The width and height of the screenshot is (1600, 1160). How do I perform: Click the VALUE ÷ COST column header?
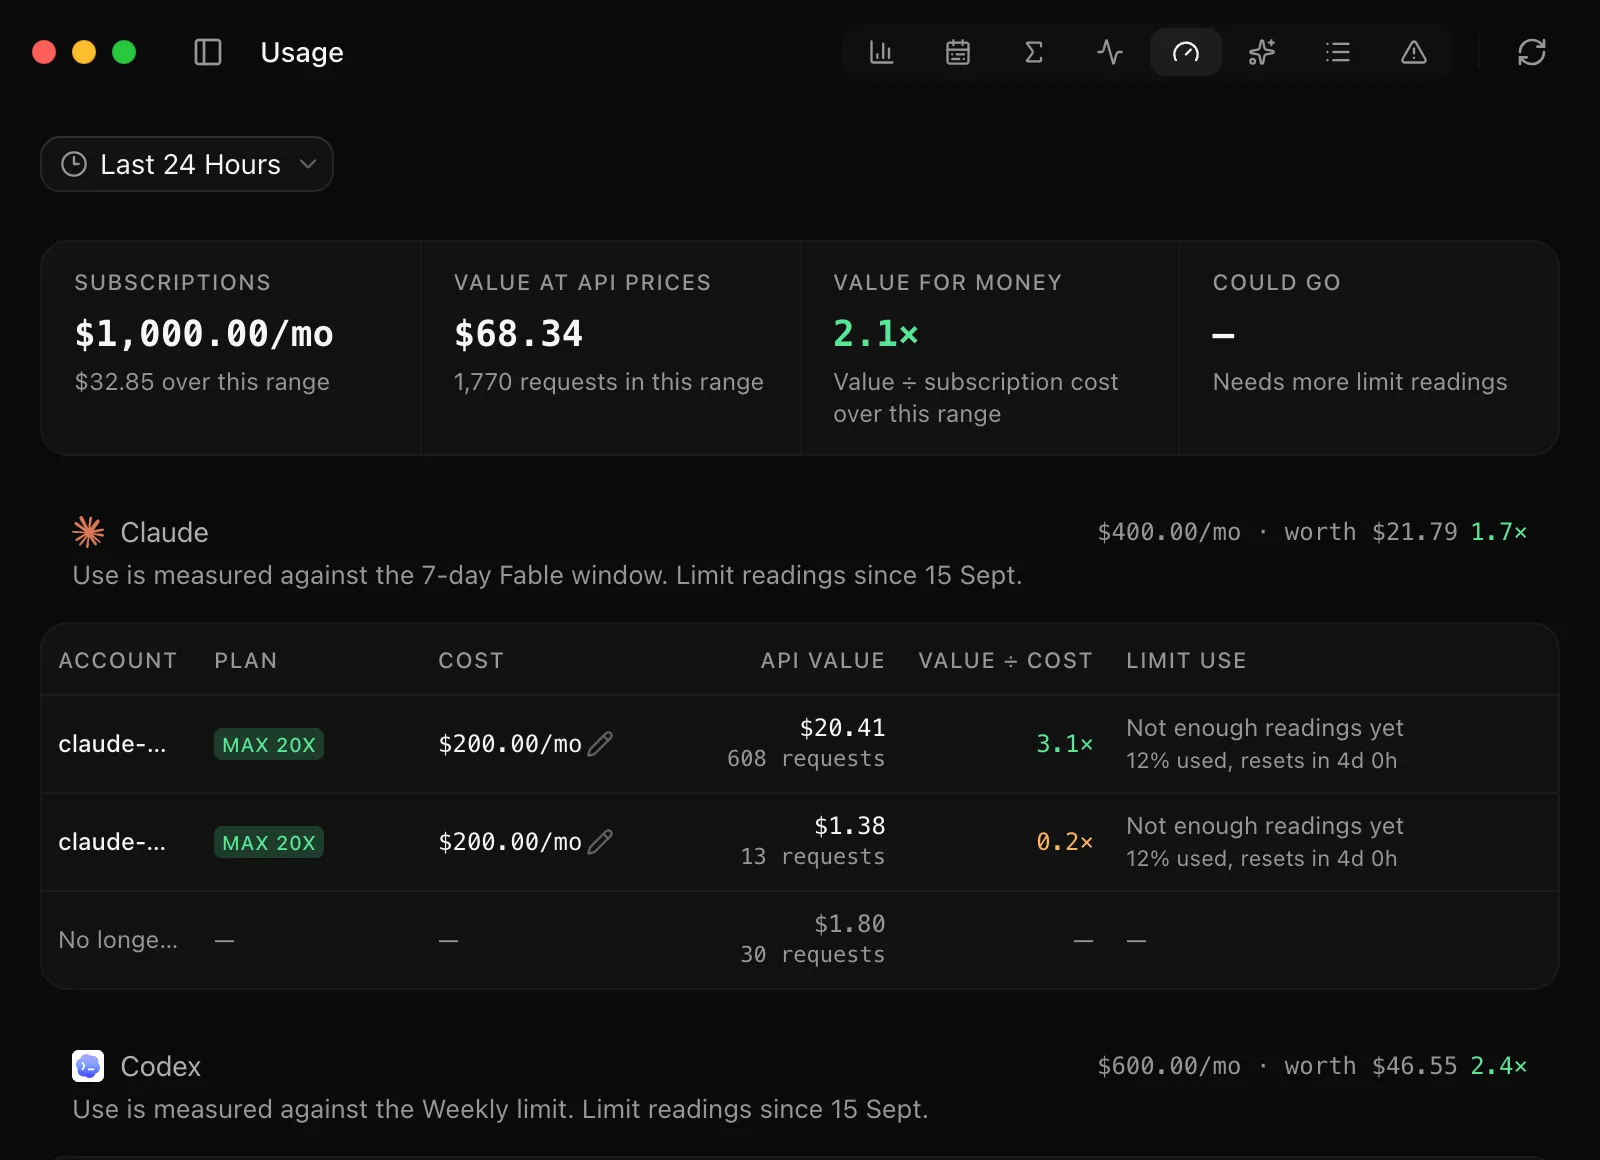[1006, 660]
